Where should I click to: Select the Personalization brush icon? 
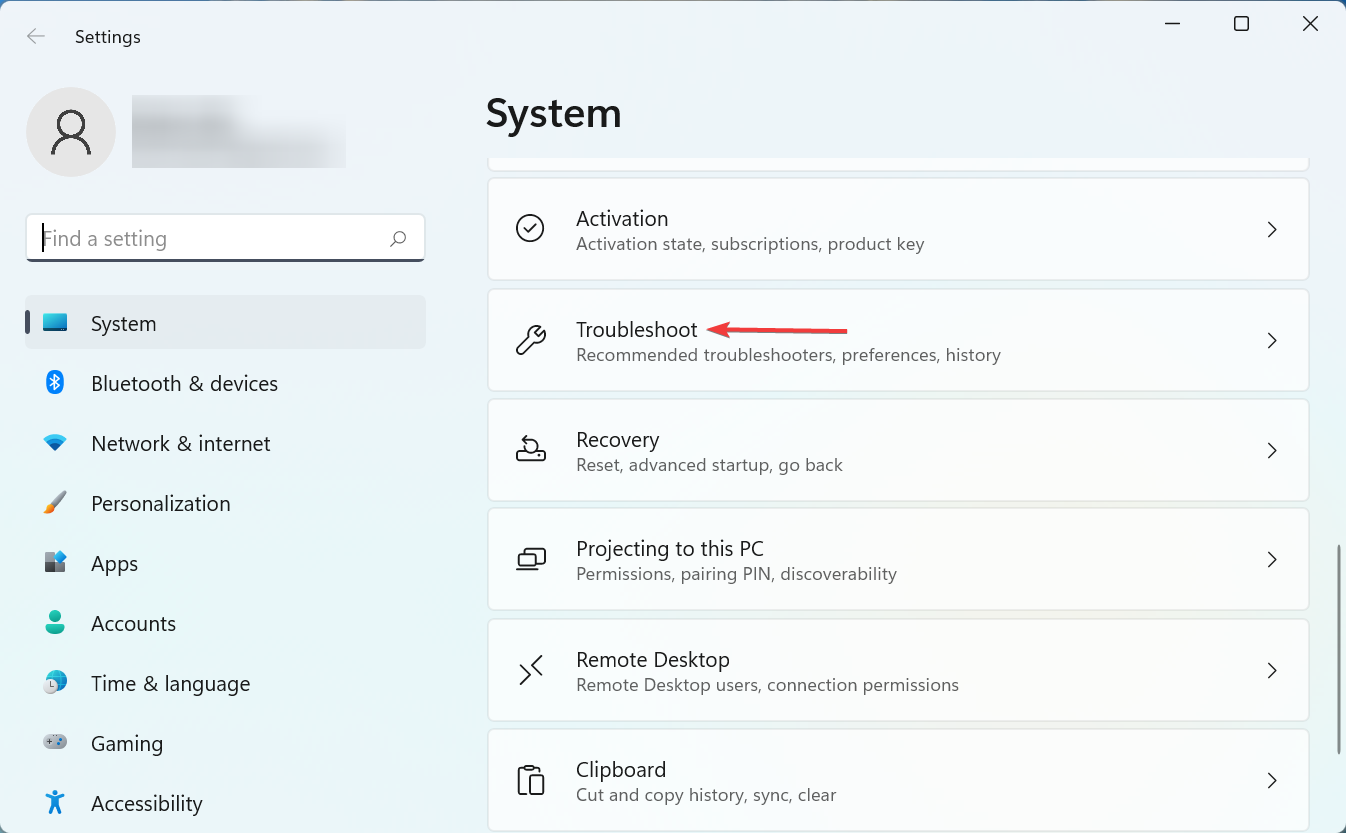[53, 503]
